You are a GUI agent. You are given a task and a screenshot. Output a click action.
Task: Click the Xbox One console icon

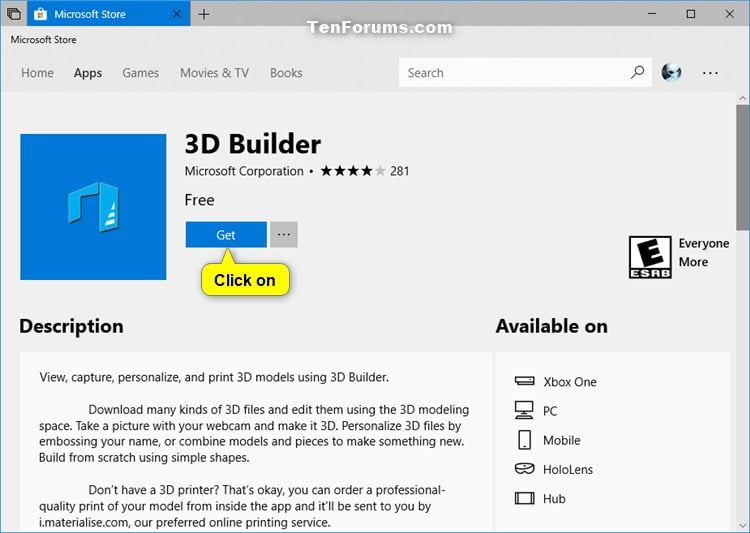[x=524, y=381]
